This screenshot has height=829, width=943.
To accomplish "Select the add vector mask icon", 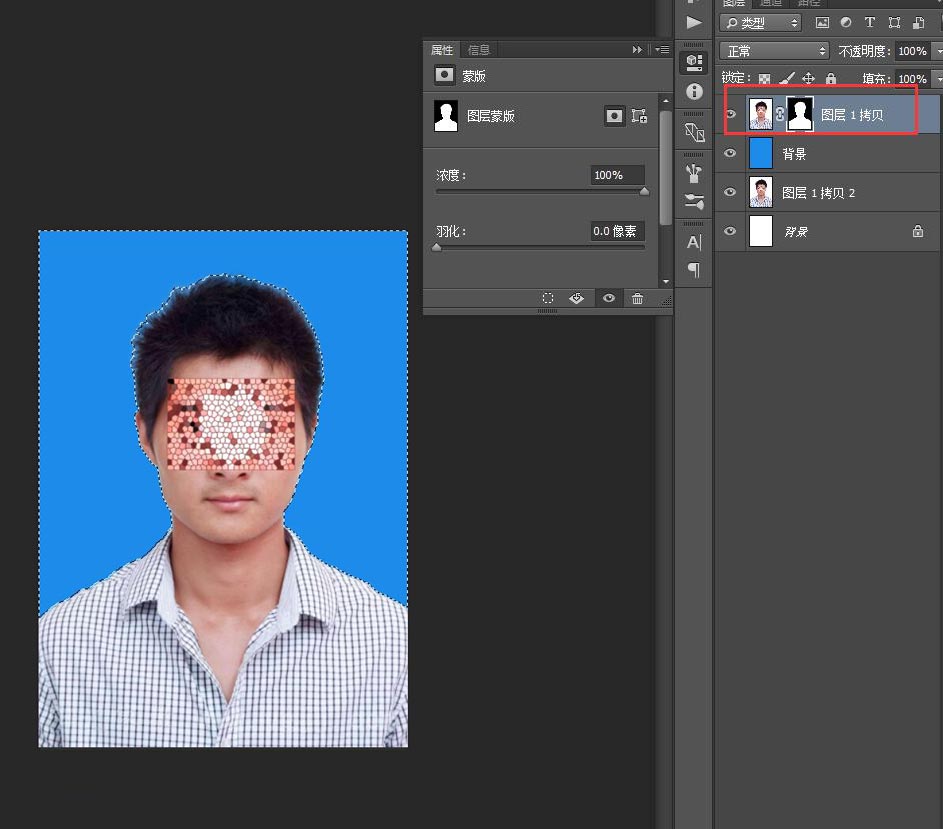I will pos(639,116).
